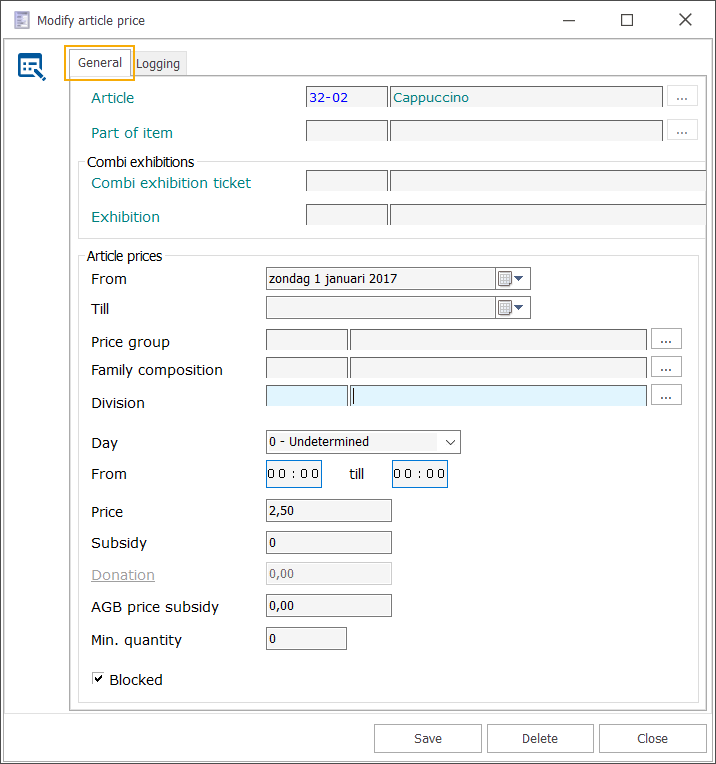This screenshot has height=764, width=716.
Task: Click the From time field 00:00
Action: [x=294, y=474]
